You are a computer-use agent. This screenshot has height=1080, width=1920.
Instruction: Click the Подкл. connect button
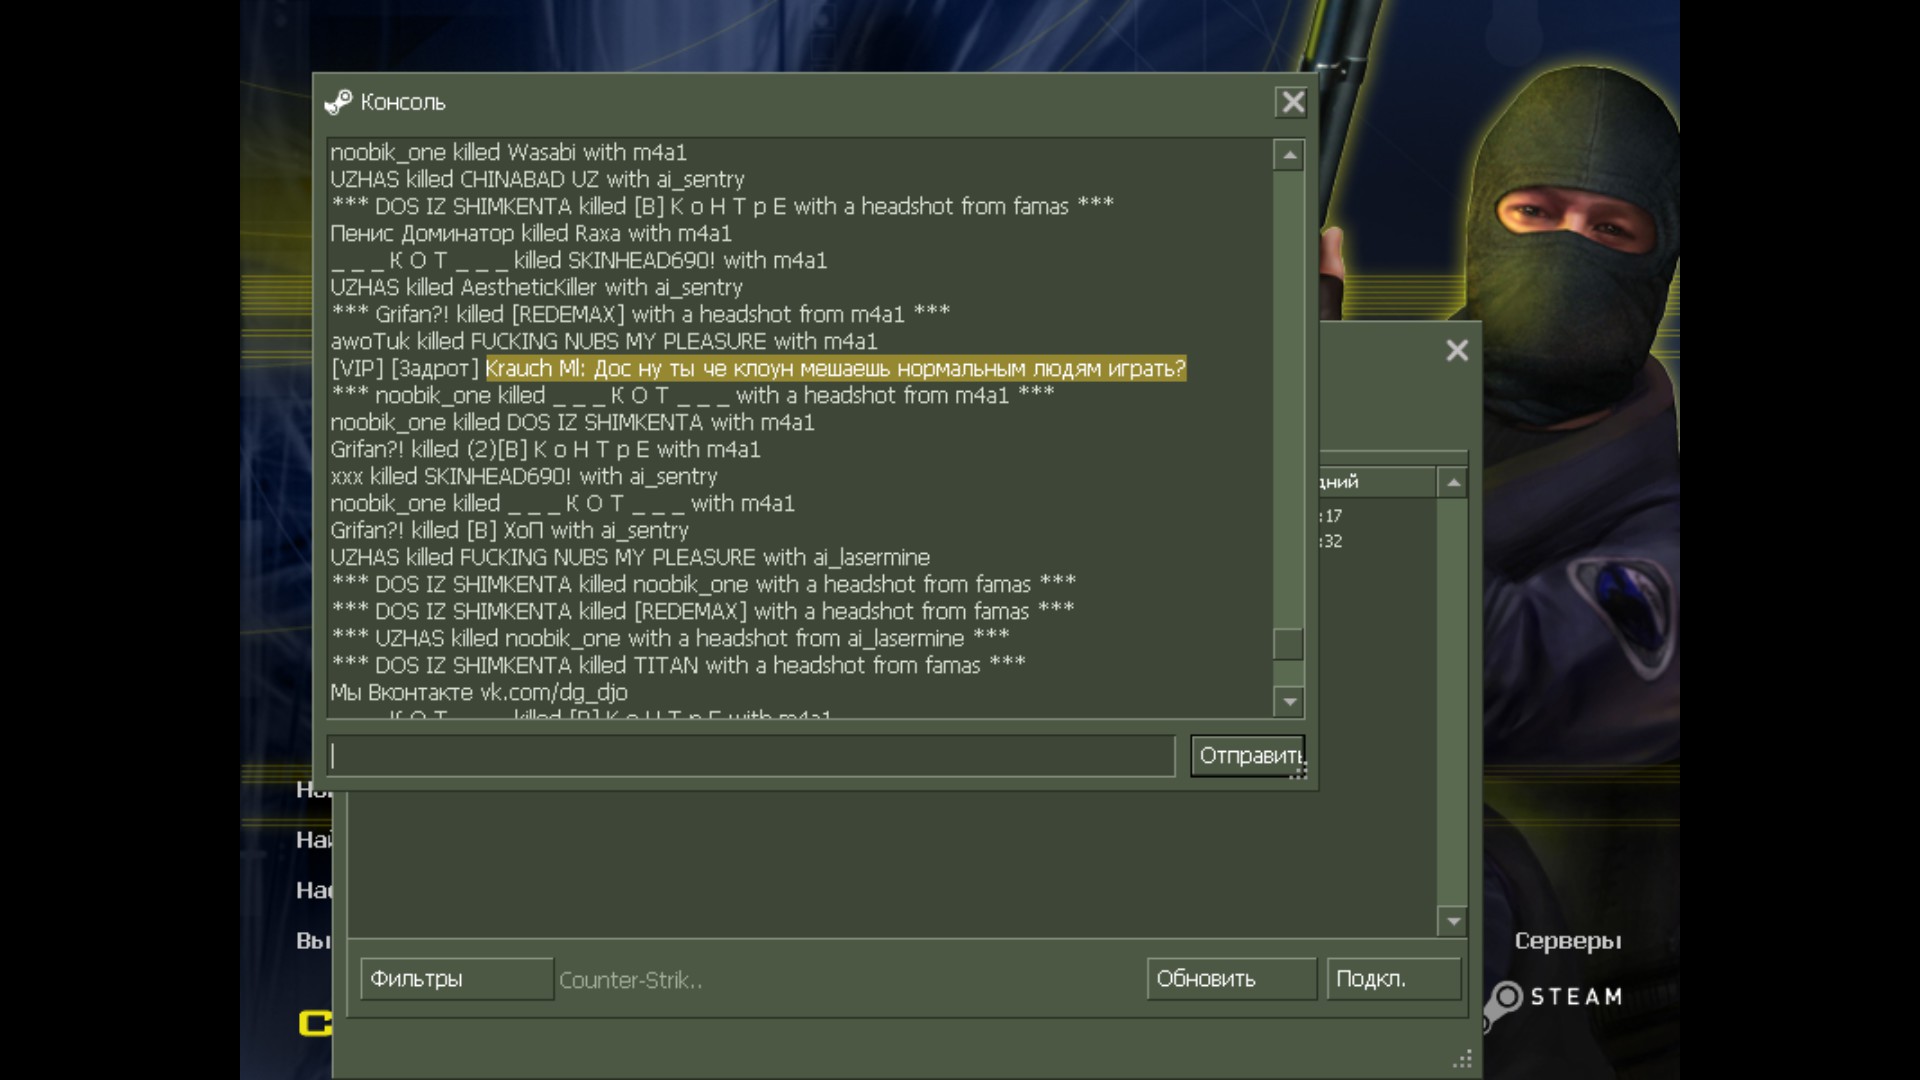pos(1393,979)
